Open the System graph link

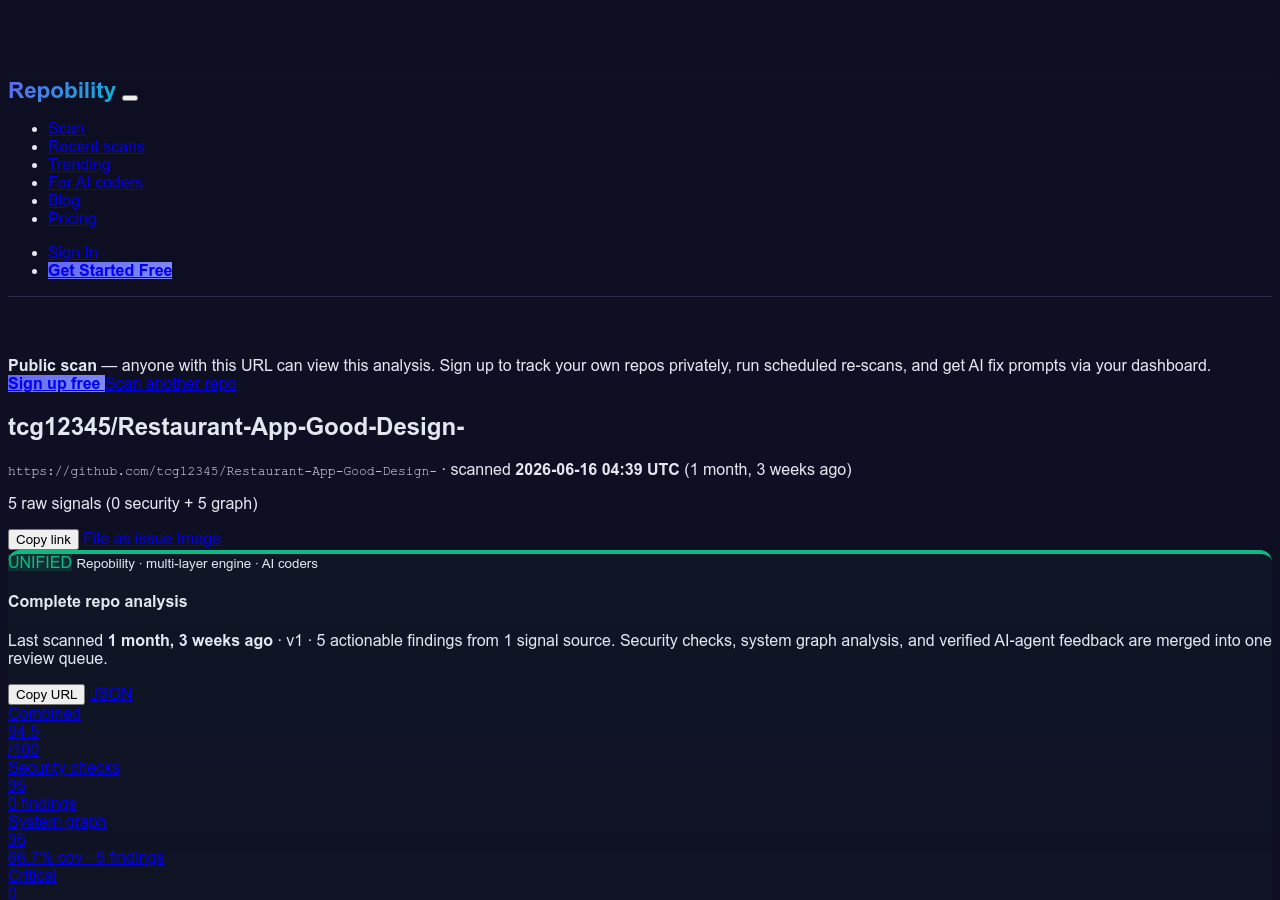point(57,821)
